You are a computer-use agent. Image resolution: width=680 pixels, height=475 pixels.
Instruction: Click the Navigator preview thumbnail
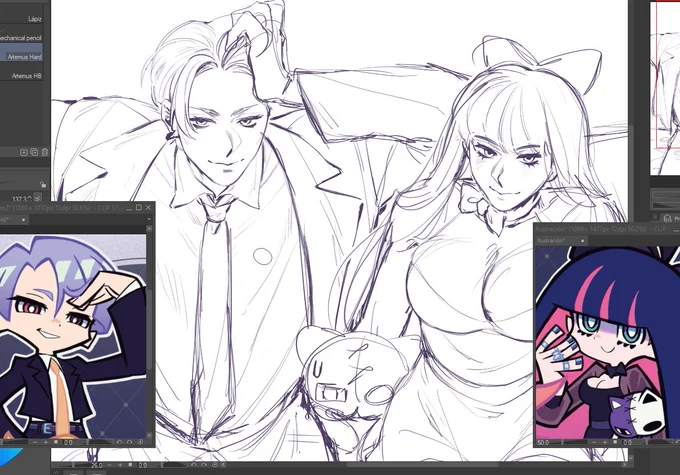(x=665, y=87)
